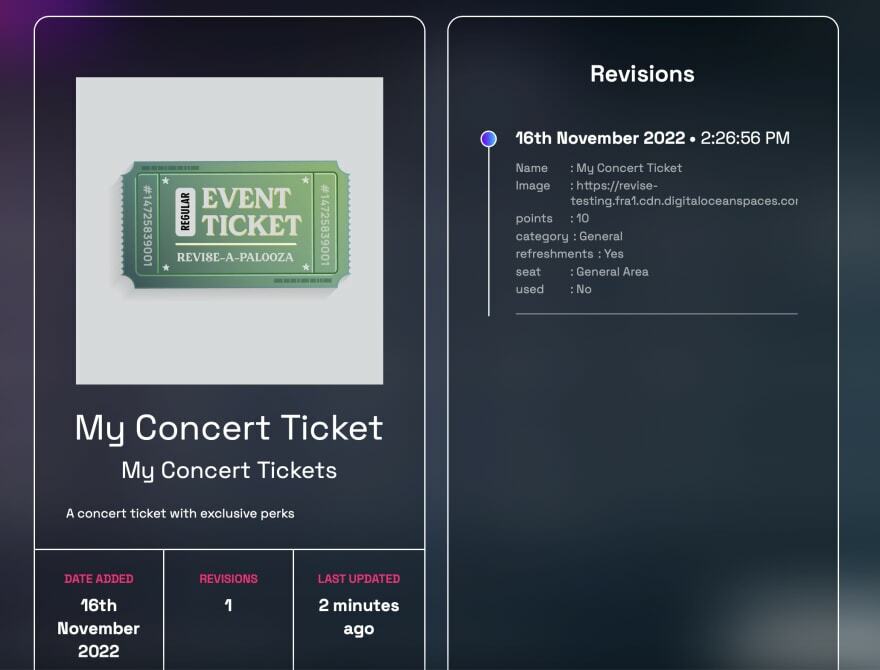Click the used No row

[x=554, y=290]
